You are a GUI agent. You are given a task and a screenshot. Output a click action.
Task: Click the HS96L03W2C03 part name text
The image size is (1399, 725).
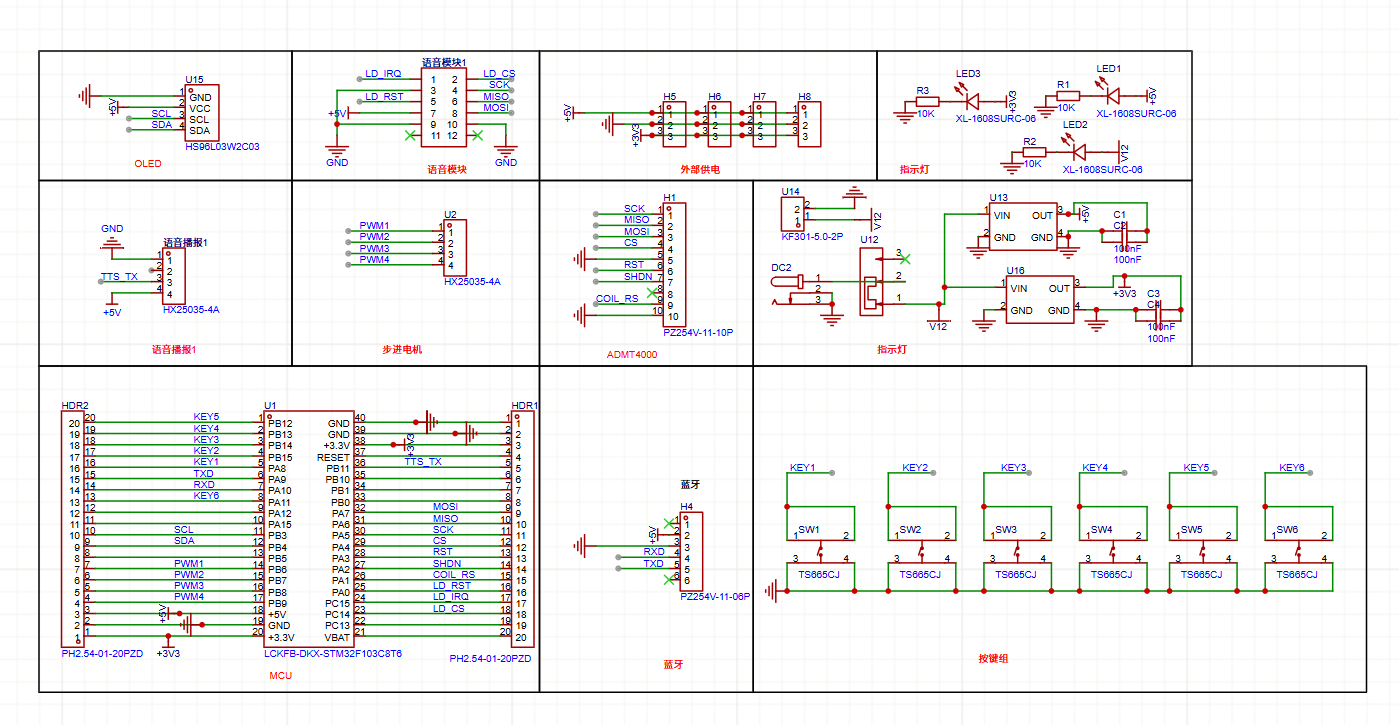coord(222,146)
